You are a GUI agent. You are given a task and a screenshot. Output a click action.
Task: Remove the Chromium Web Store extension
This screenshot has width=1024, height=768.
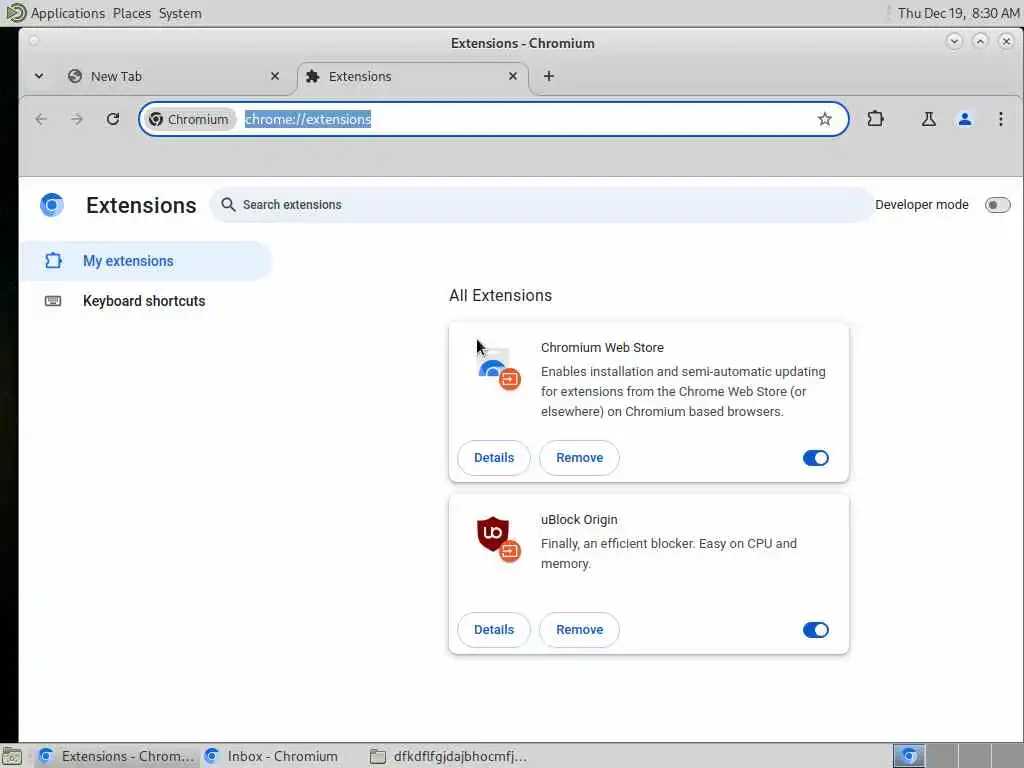[x=579, y=458]
